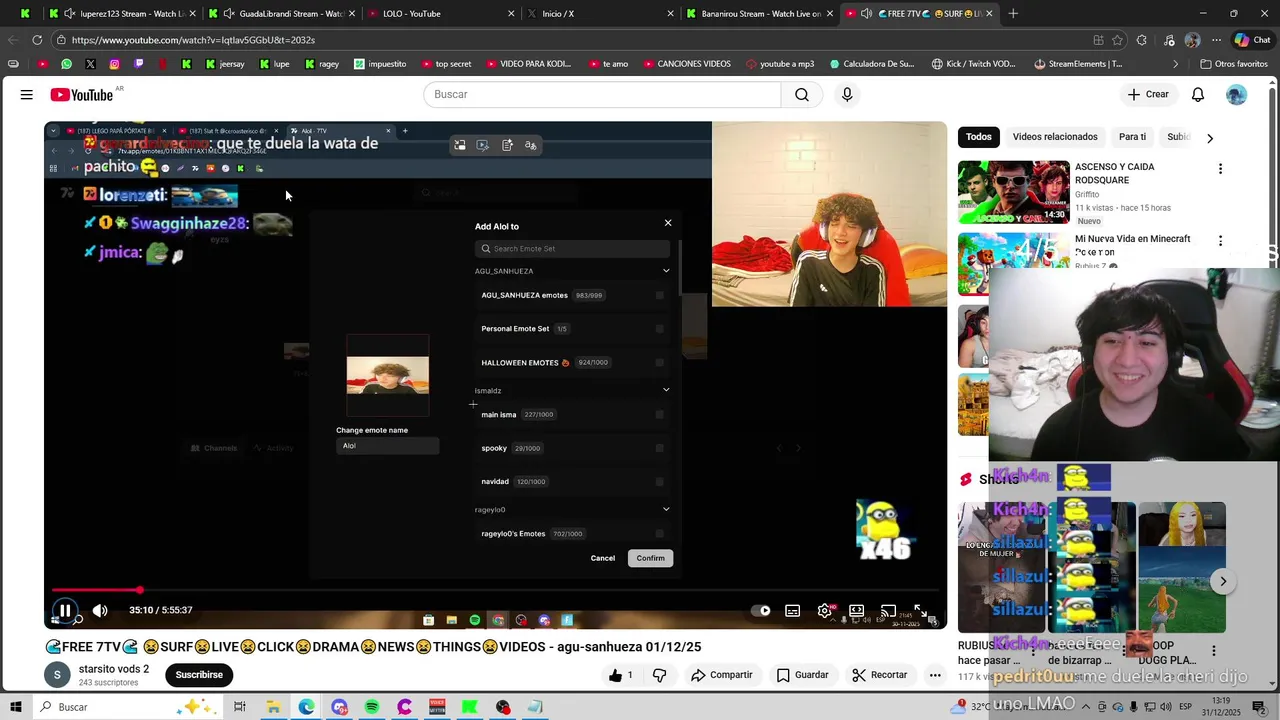
Task: Open more video actions ellipsis
Action: 935,675
